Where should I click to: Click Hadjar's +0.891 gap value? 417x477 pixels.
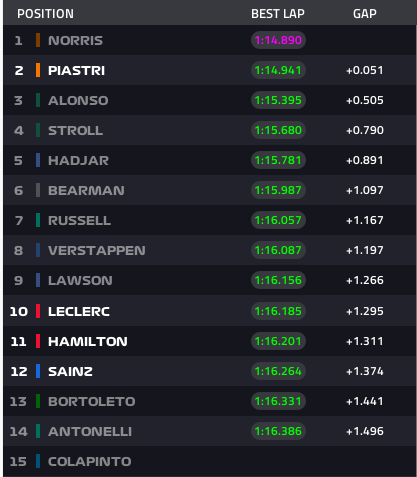[x=365, y=160]
